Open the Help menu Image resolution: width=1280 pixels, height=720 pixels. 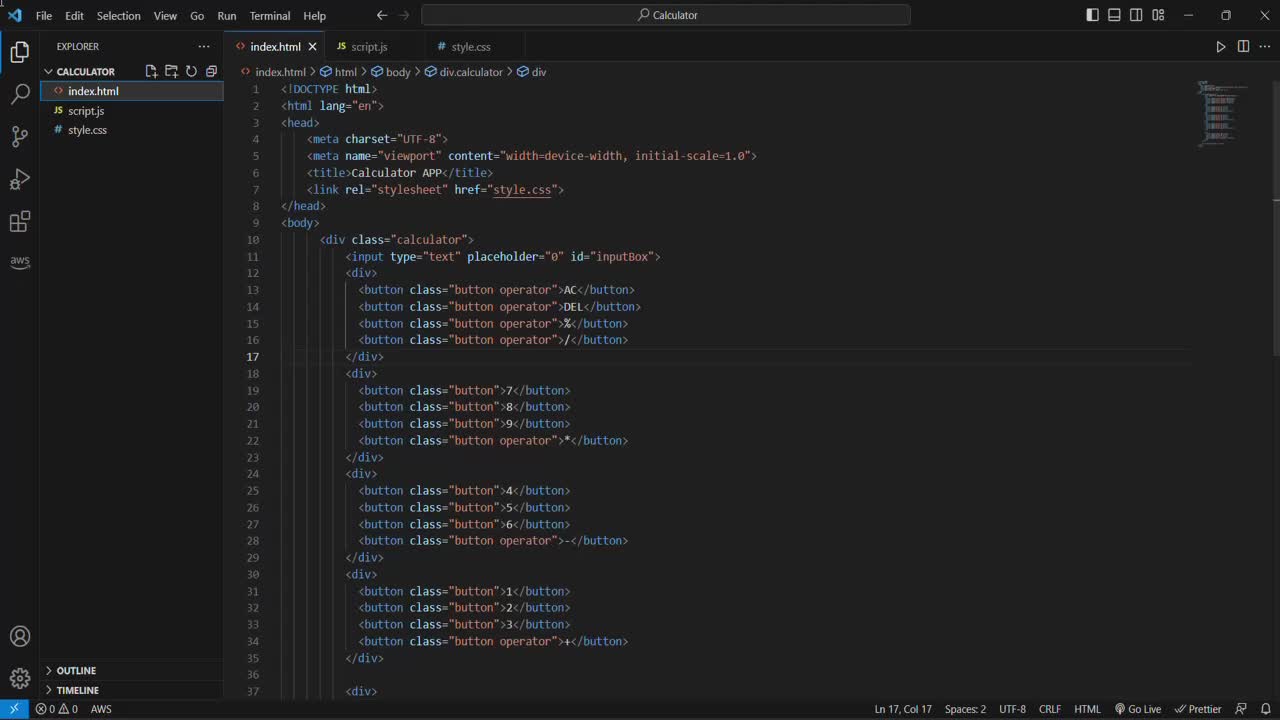point(314,16)
